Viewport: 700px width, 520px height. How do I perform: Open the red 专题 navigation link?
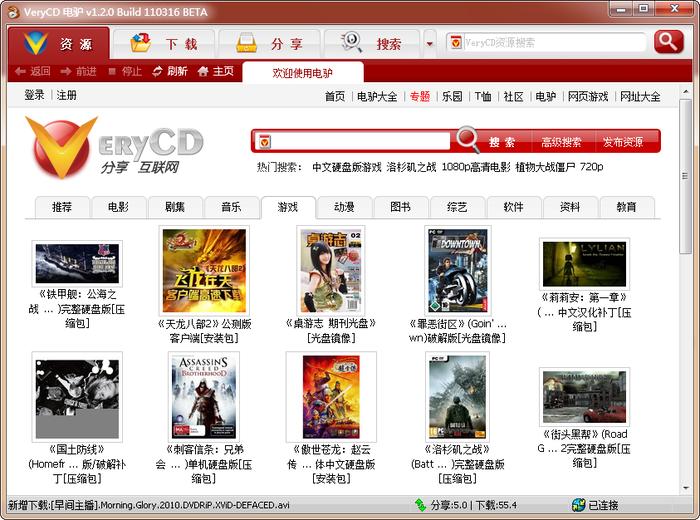coord(420,96)
